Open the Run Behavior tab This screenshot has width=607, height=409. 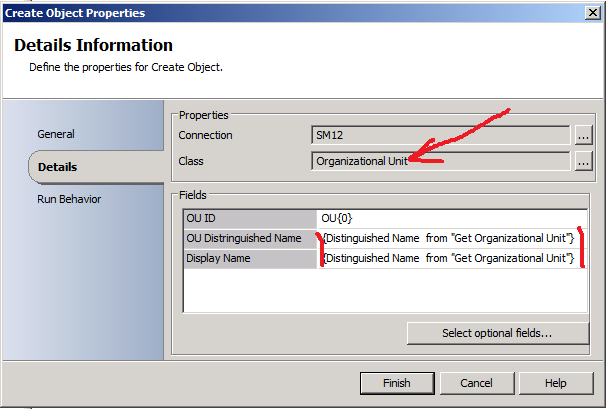[x=69, y=199]
